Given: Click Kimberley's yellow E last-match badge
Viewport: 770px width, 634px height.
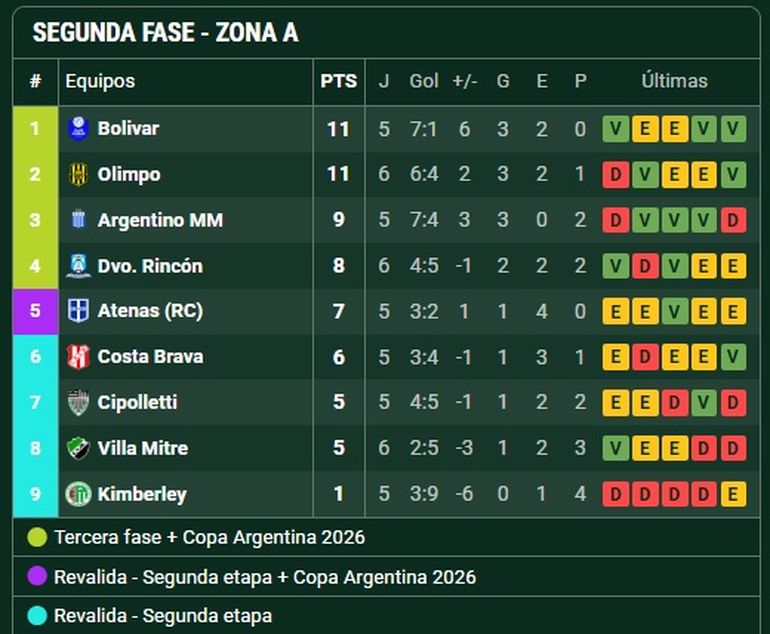Looking at the screenshot, I should click(x=733, y=494).
